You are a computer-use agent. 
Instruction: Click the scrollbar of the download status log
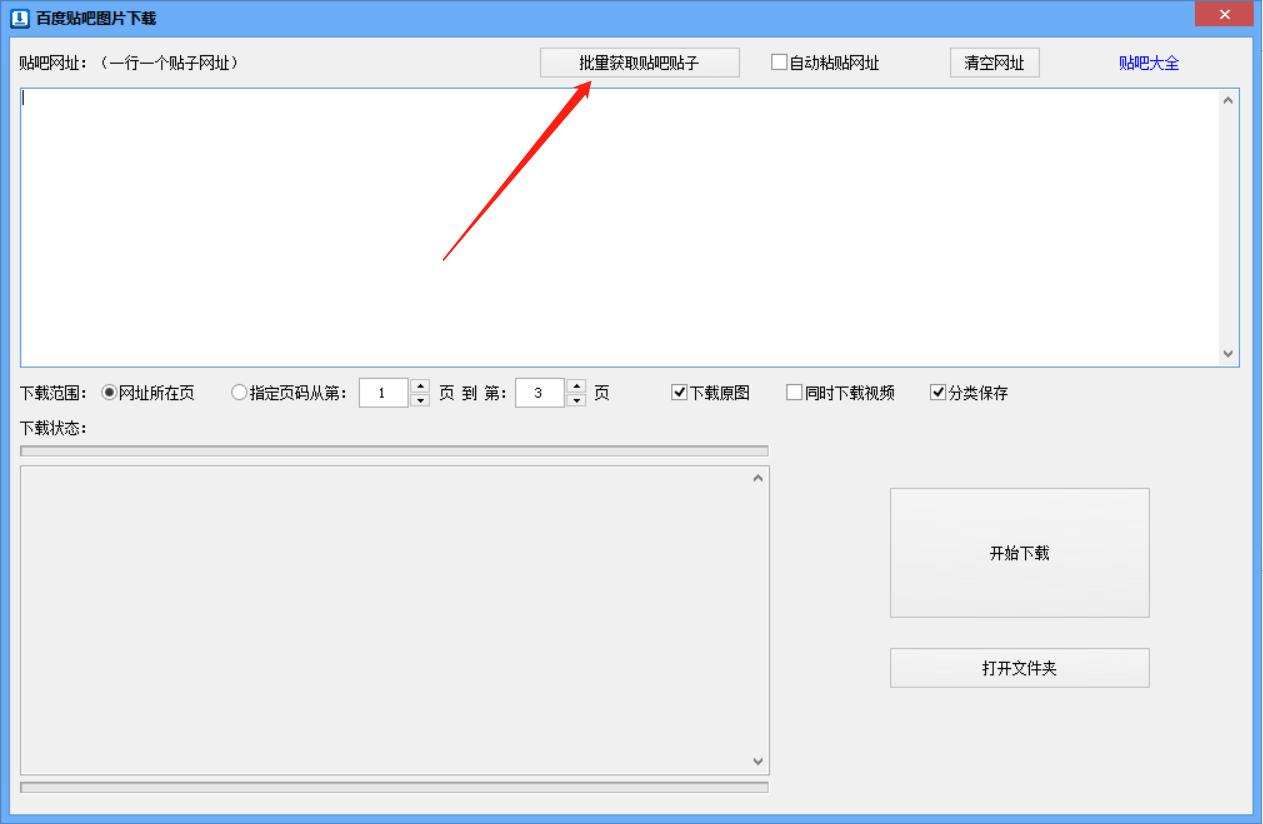coord(757,620)
